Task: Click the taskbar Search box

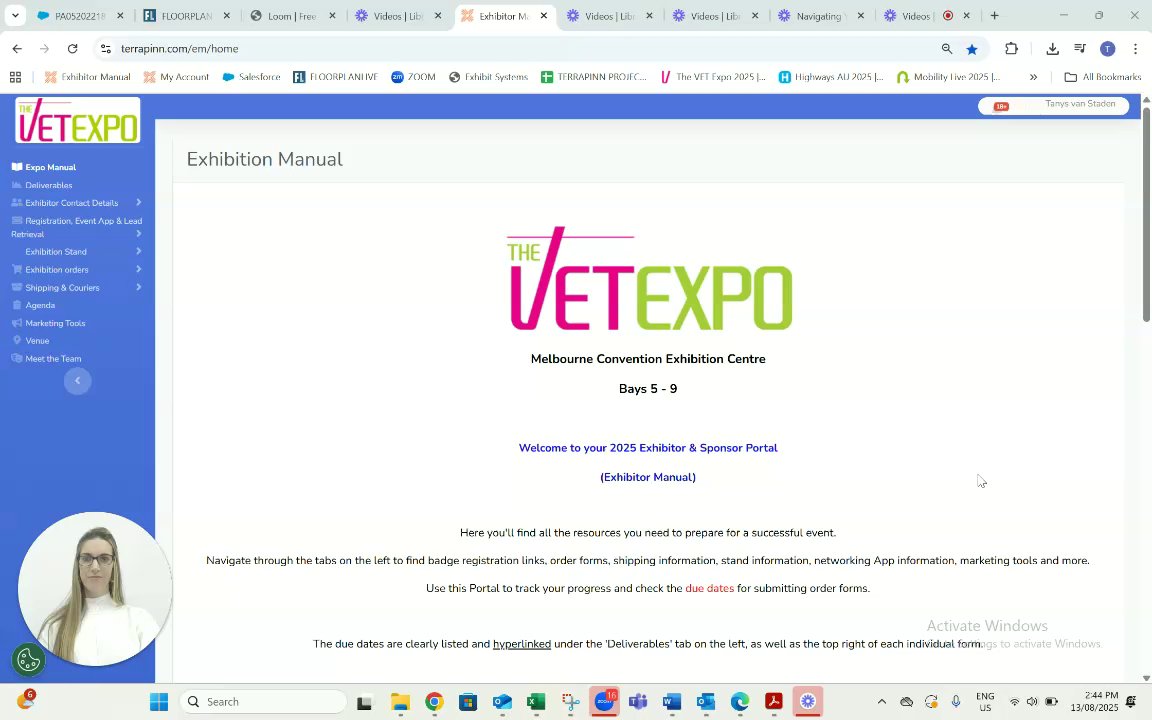Action: [x=263, y=702]
